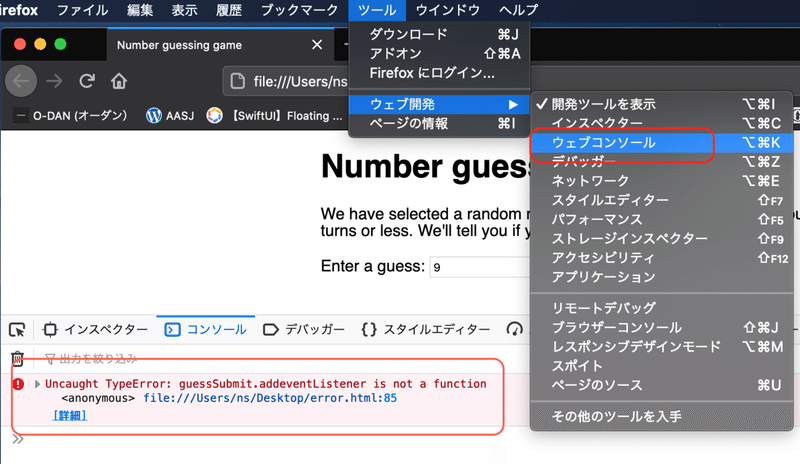The height and width of the screenshot is (464, 800).
Task: Open the O-DAN (オーダン) bookmark
Action: click(70, 116)
